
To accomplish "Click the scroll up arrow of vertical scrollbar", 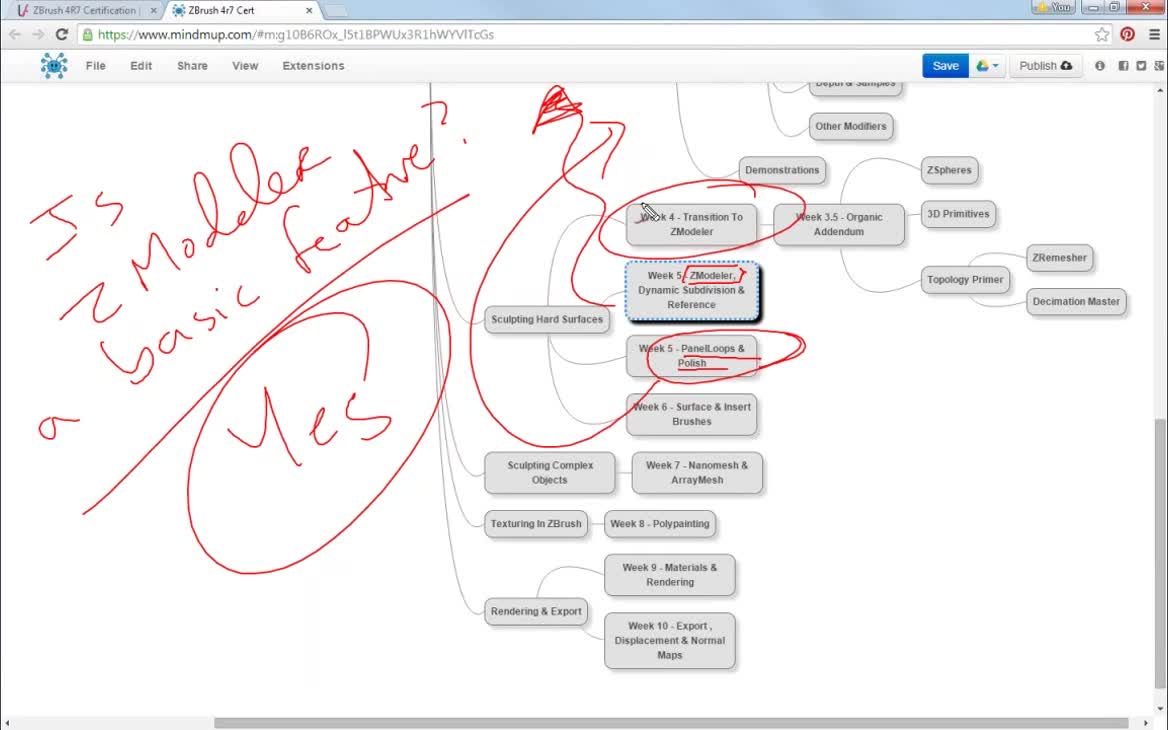I will coord(1160,89).
